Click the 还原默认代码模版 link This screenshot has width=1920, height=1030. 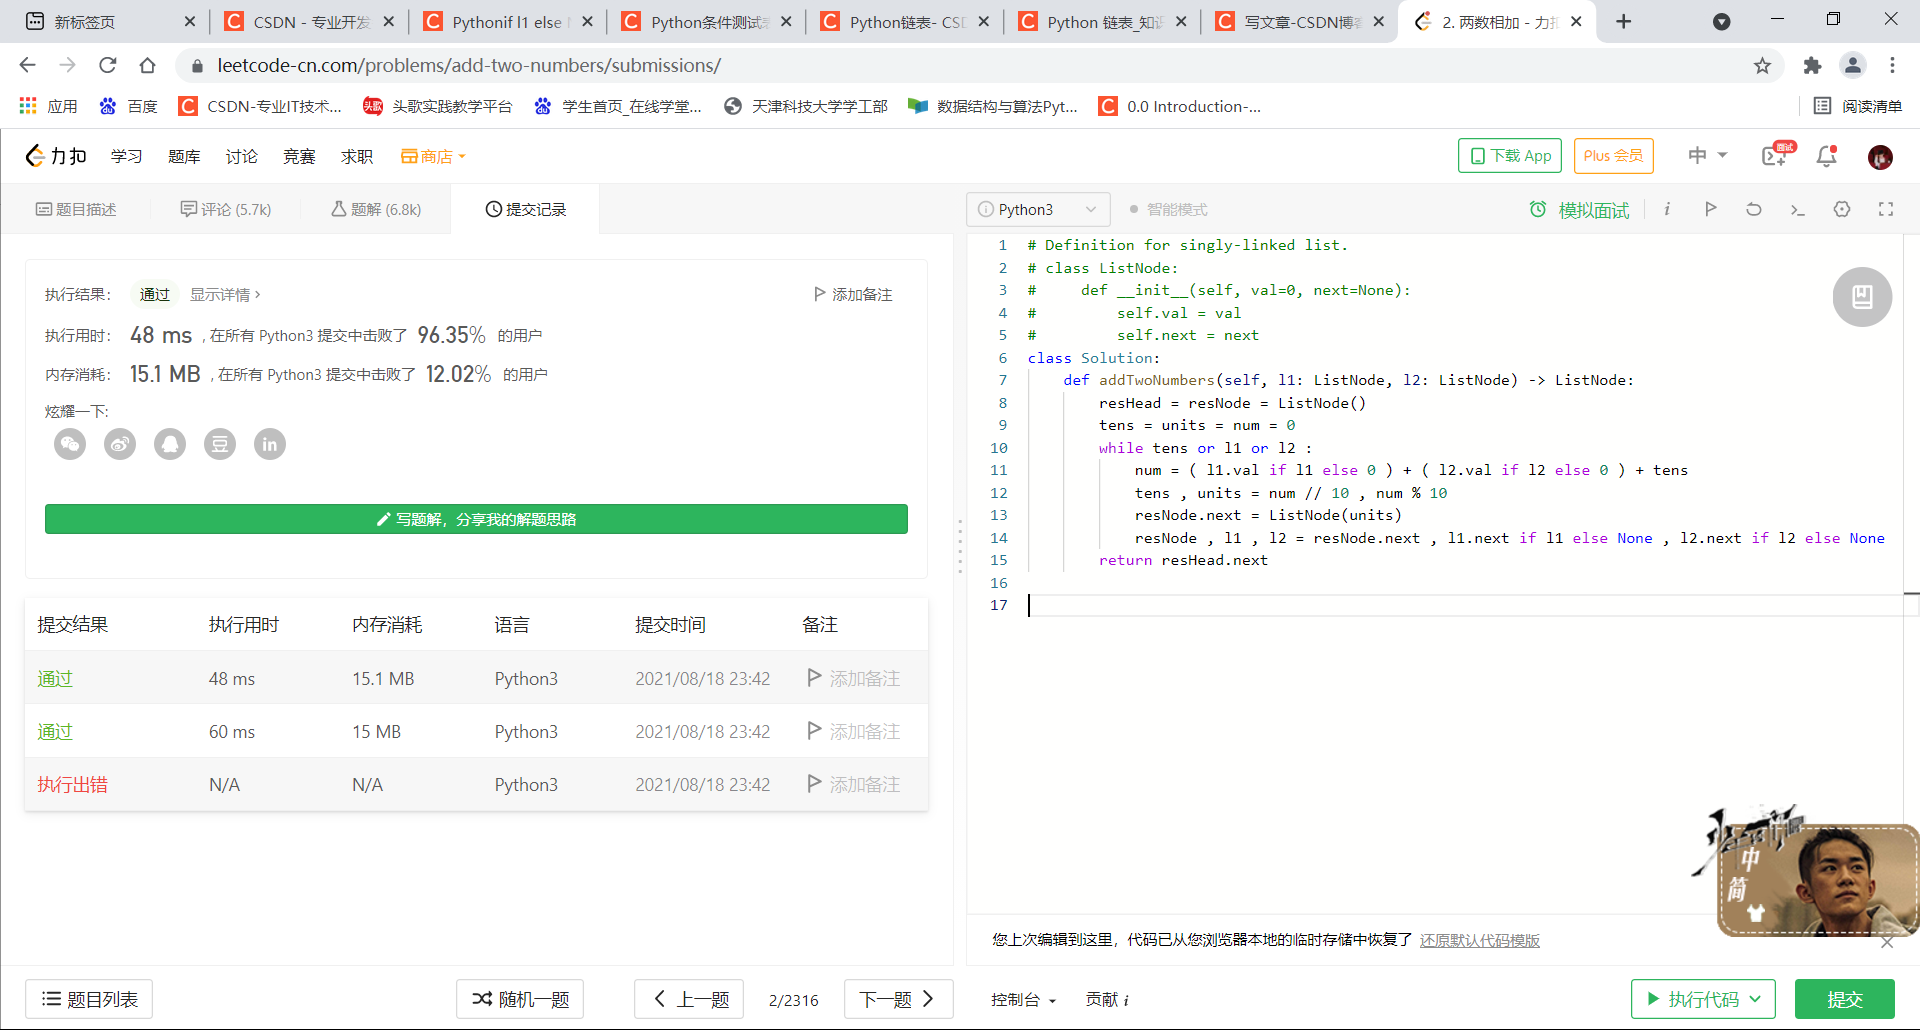1479,940
